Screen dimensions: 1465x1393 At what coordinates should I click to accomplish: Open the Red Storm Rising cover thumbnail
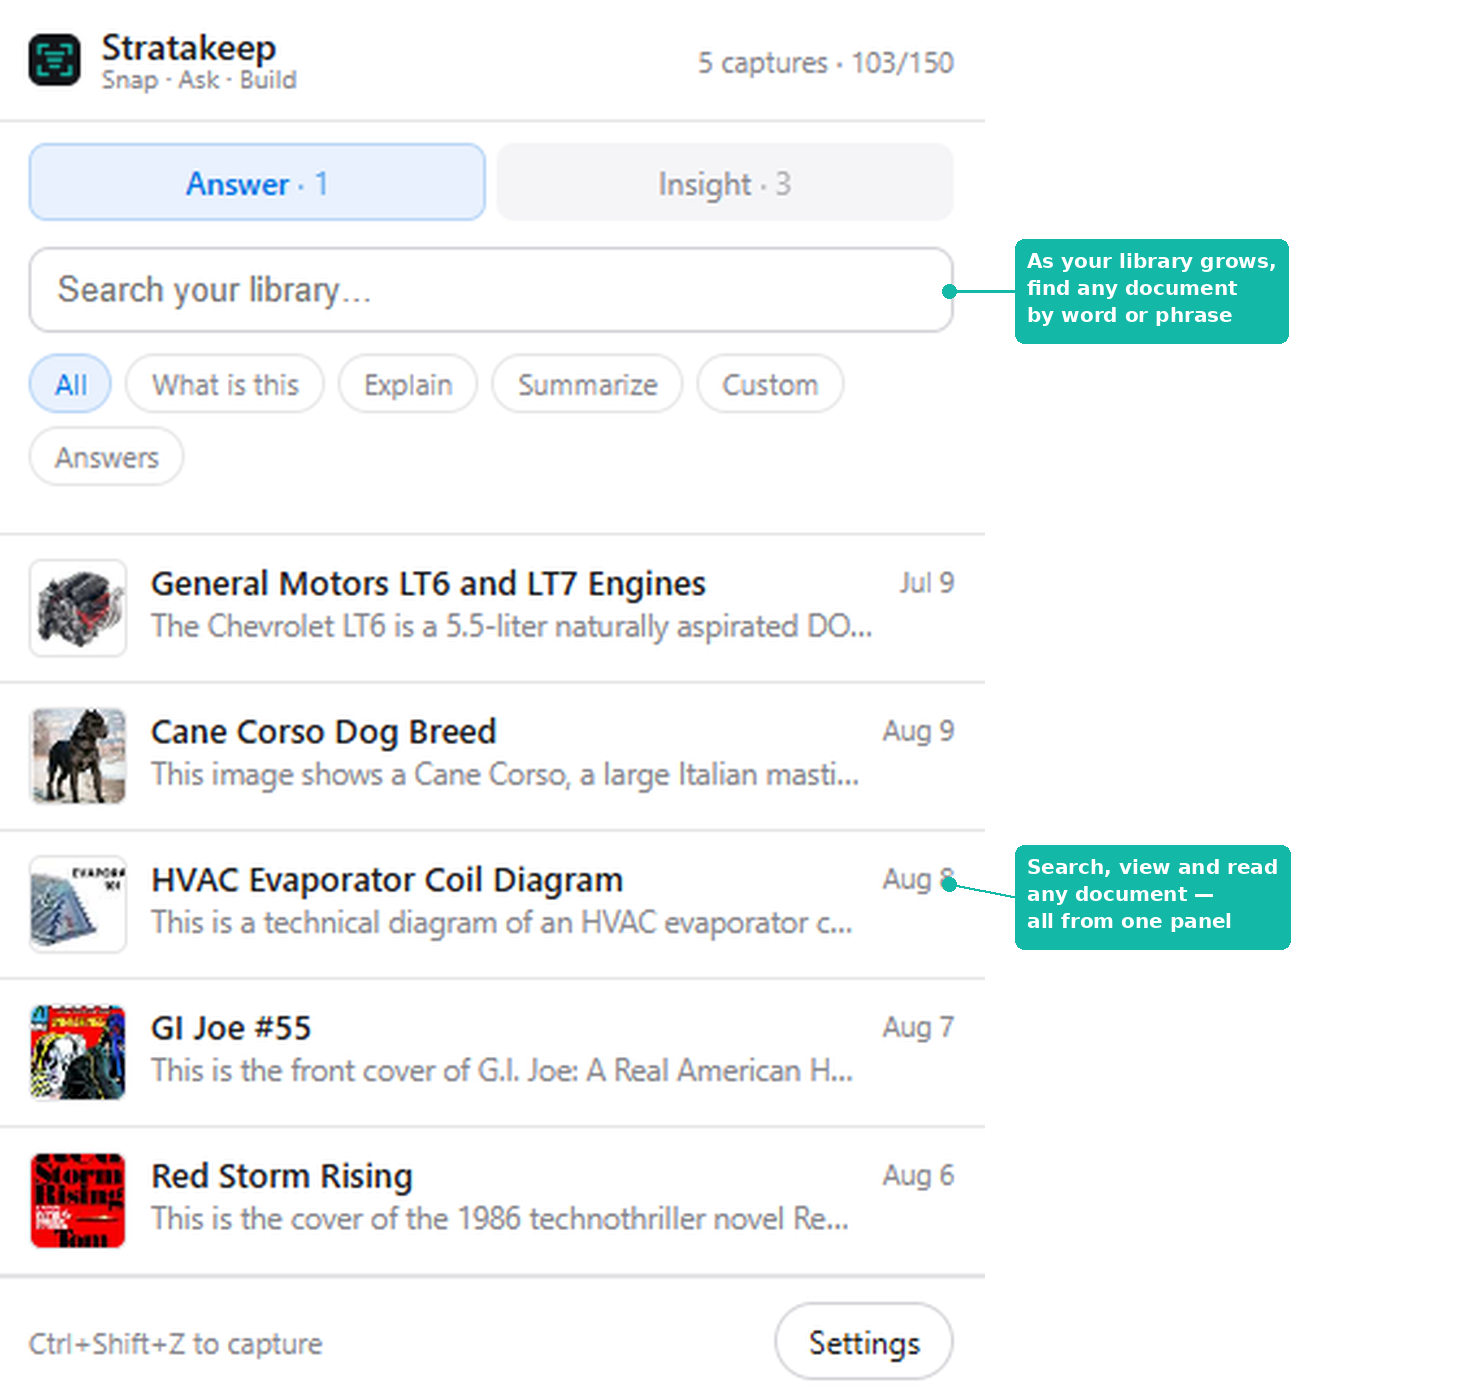(78, 1200)
